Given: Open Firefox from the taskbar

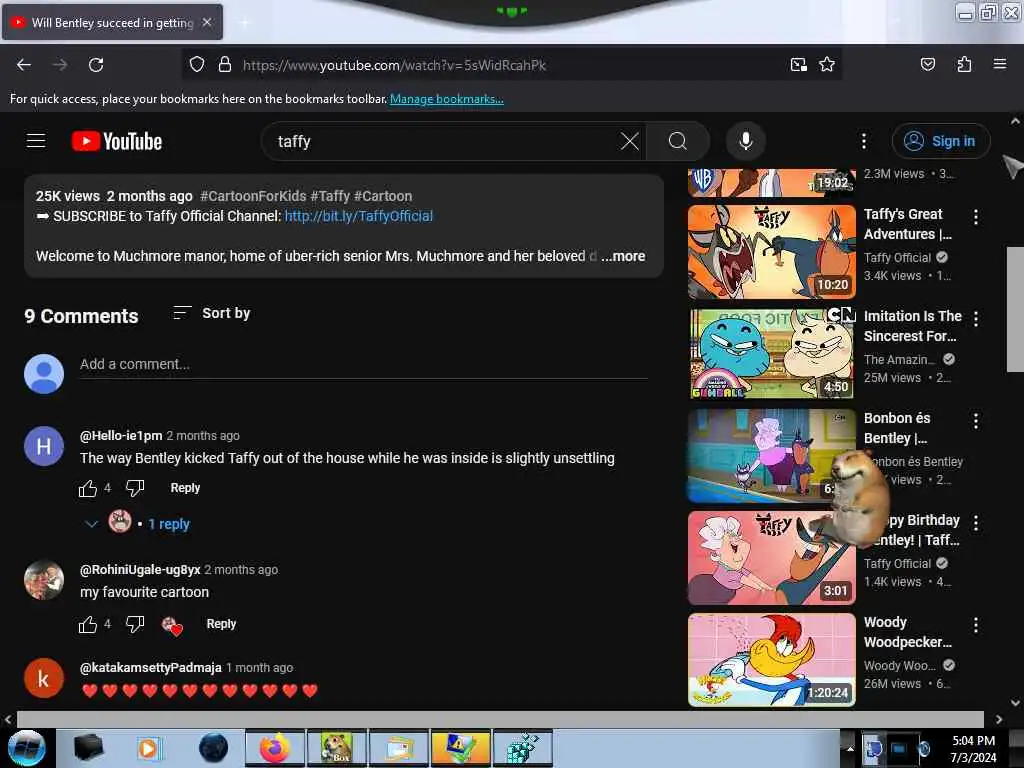Looking at the screenshot, I should (275, 748).
